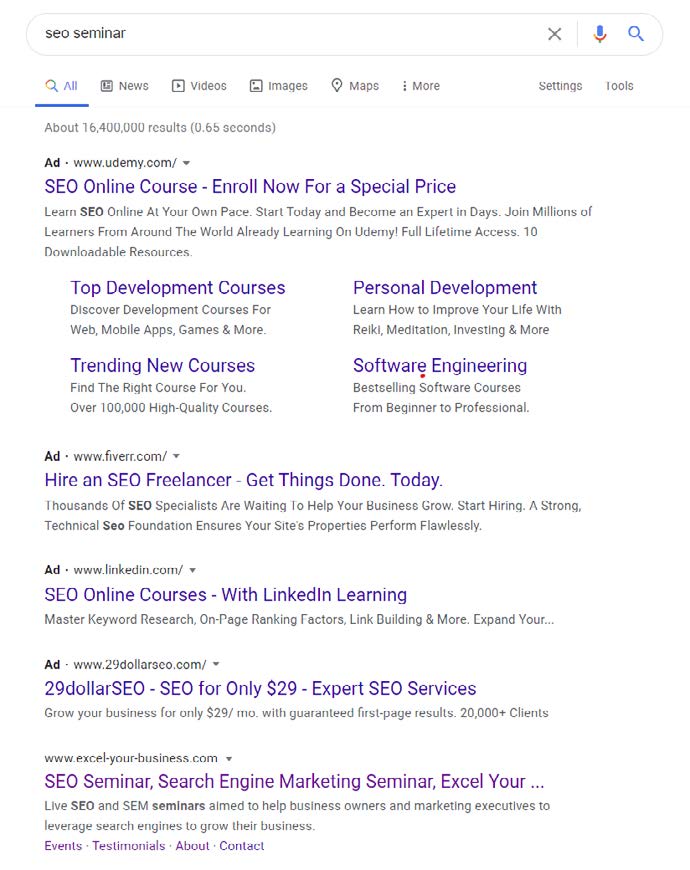Open the Testimonials sitelink
The height and width of the screenshot is (870, 690).
(129, 846)
